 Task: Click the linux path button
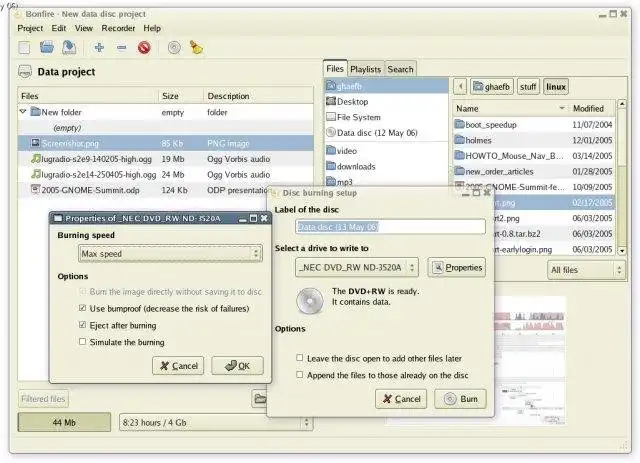pyautogui.click(x=556, y=87)
